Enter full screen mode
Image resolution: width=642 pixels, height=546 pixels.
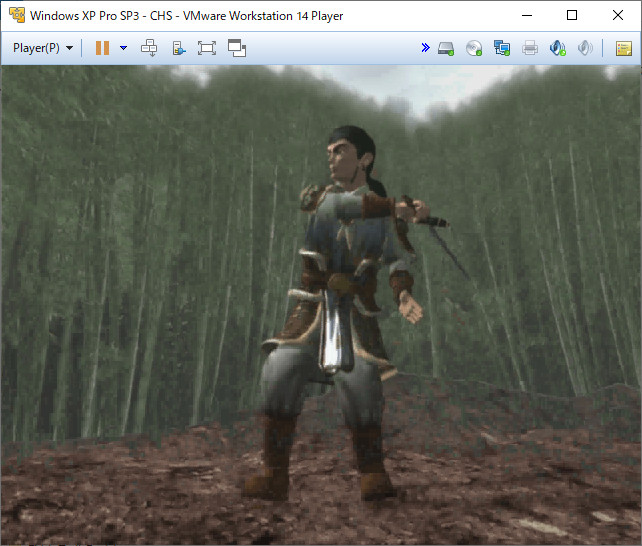click(x=207, y=48)
